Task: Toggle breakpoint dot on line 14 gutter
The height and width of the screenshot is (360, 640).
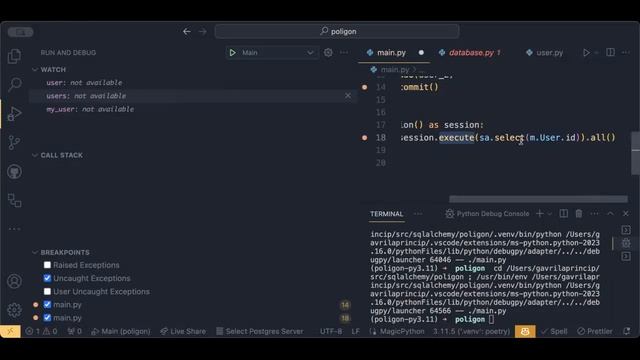Action: [364, 87]
